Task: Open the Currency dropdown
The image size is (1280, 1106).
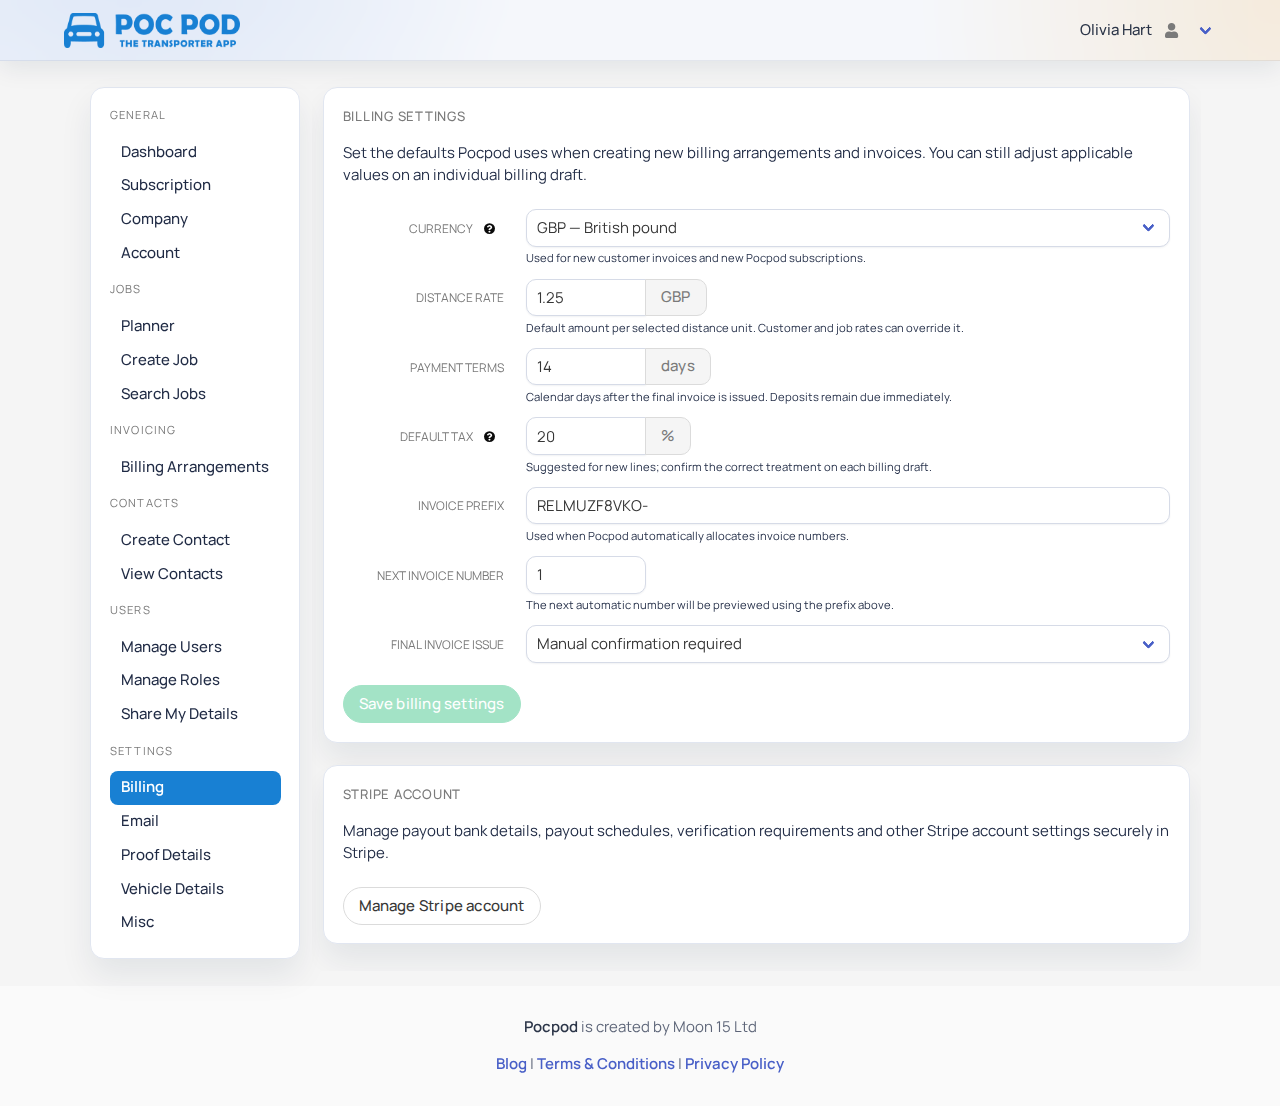Action: click(x=848, y=228)
